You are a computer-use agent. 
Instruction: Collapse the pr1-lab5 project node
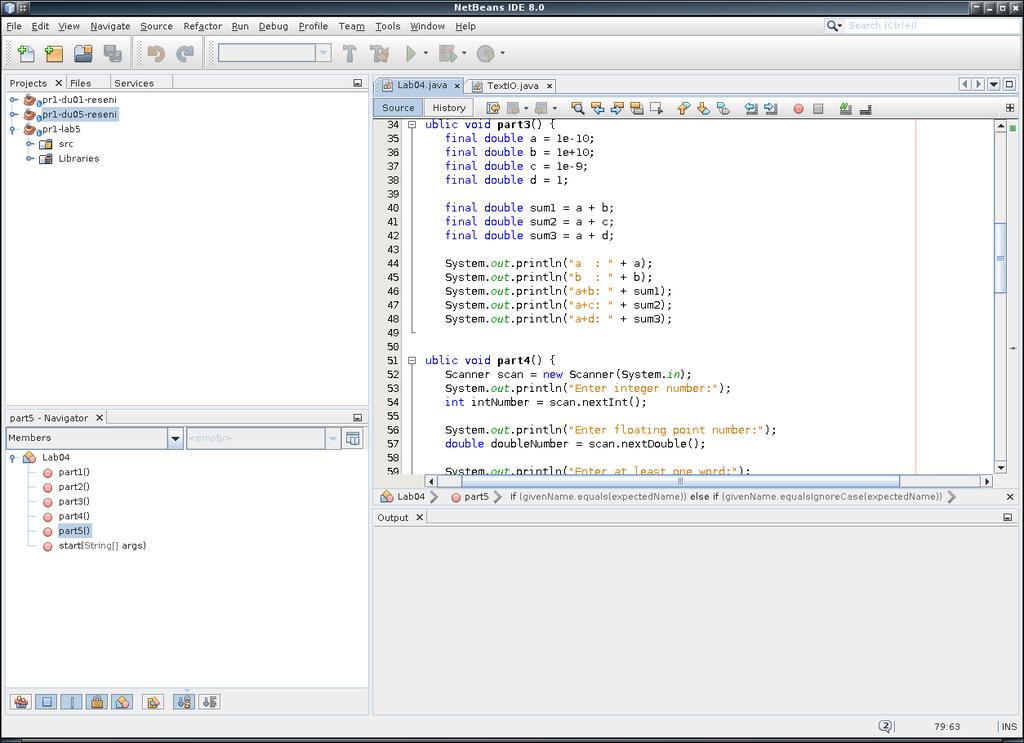tap(13, 129)
